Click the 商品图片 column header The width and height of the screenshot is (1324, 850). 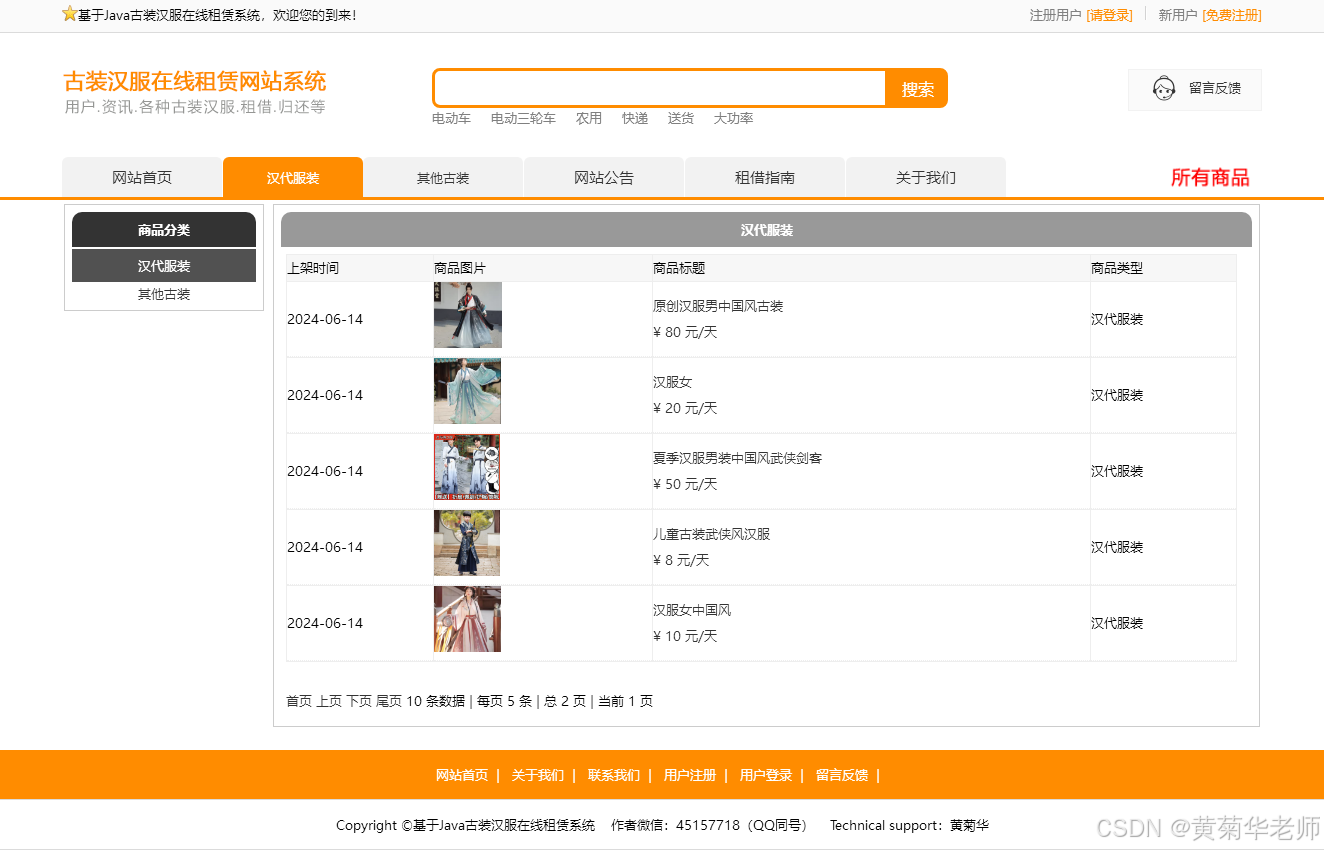(460, 268)
